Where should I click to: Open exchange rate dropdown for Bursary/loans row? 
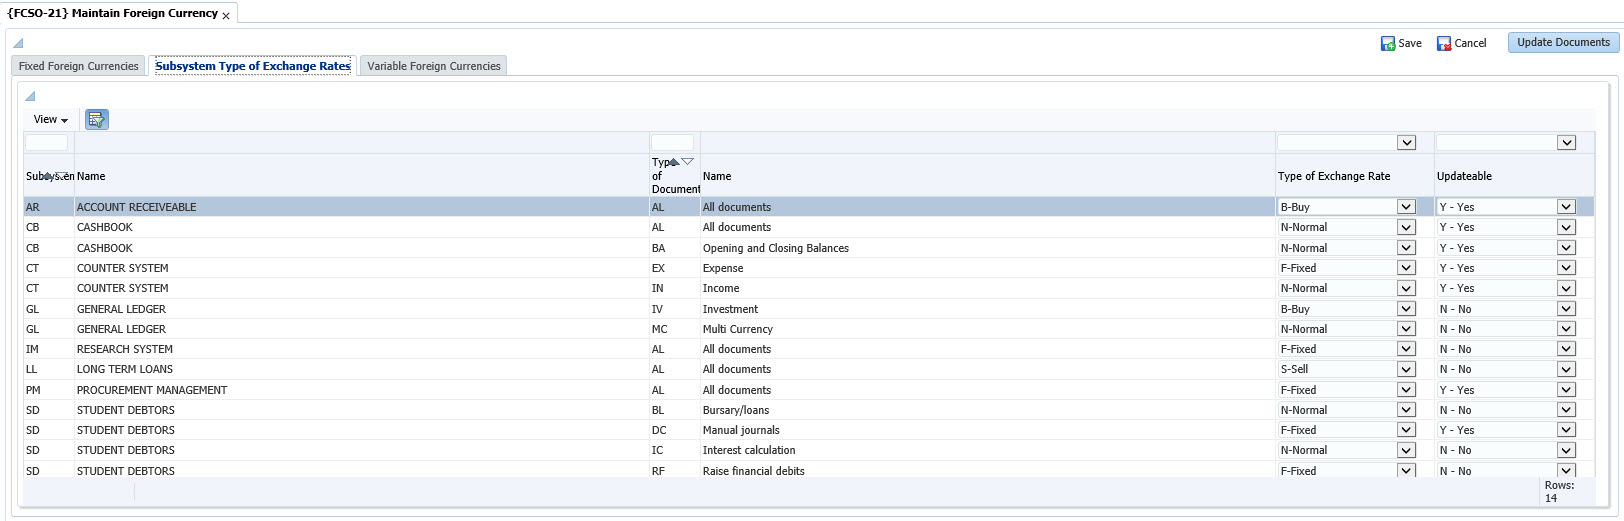1406,410
